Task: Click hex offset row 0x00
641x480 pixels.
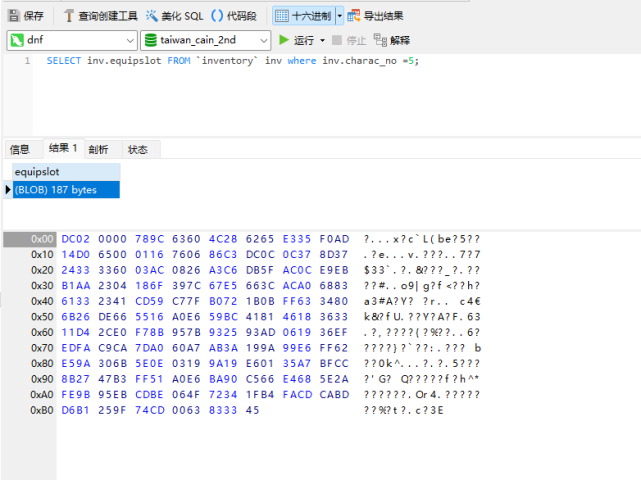Action: pyautogui.click(x=29, y=239)
